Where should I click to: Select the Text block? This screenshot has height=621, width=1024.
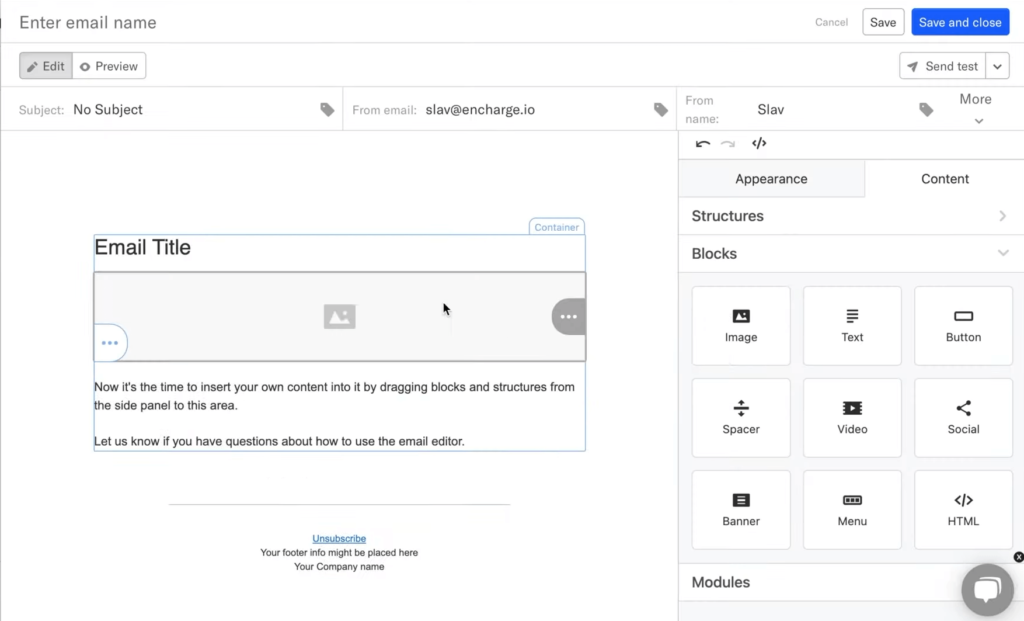852,326
